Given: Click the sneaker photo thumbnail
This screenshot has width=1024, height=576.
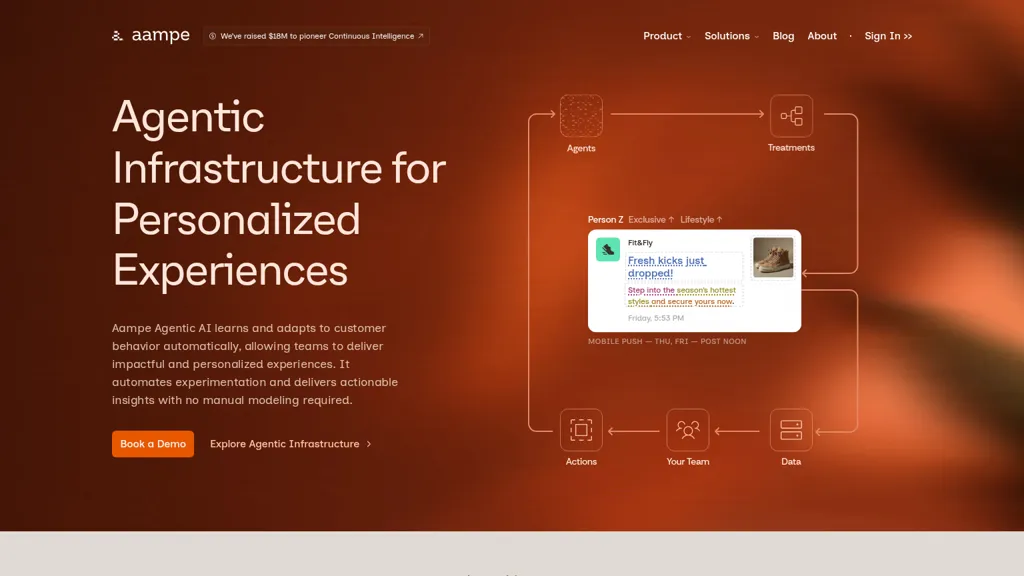Looking at the screenshot, I should (x=773, y=257).
